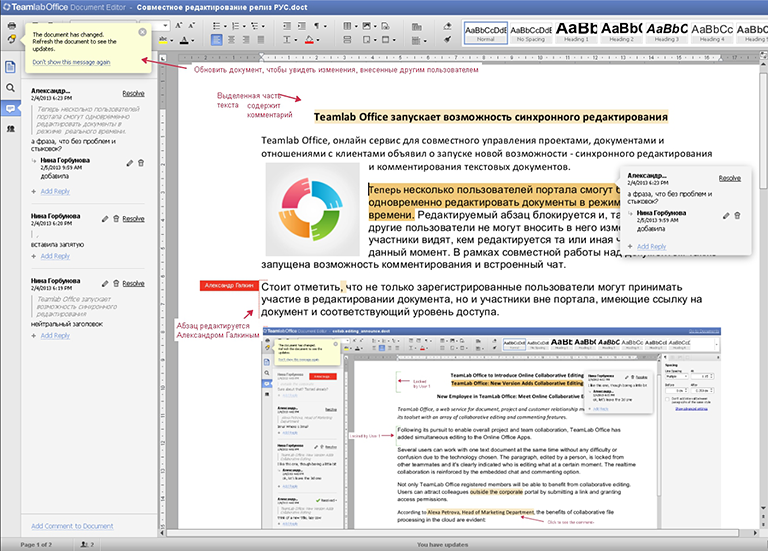768x551 pixels.
Task: Click the increase font size icon
Action: coord(179,25)
